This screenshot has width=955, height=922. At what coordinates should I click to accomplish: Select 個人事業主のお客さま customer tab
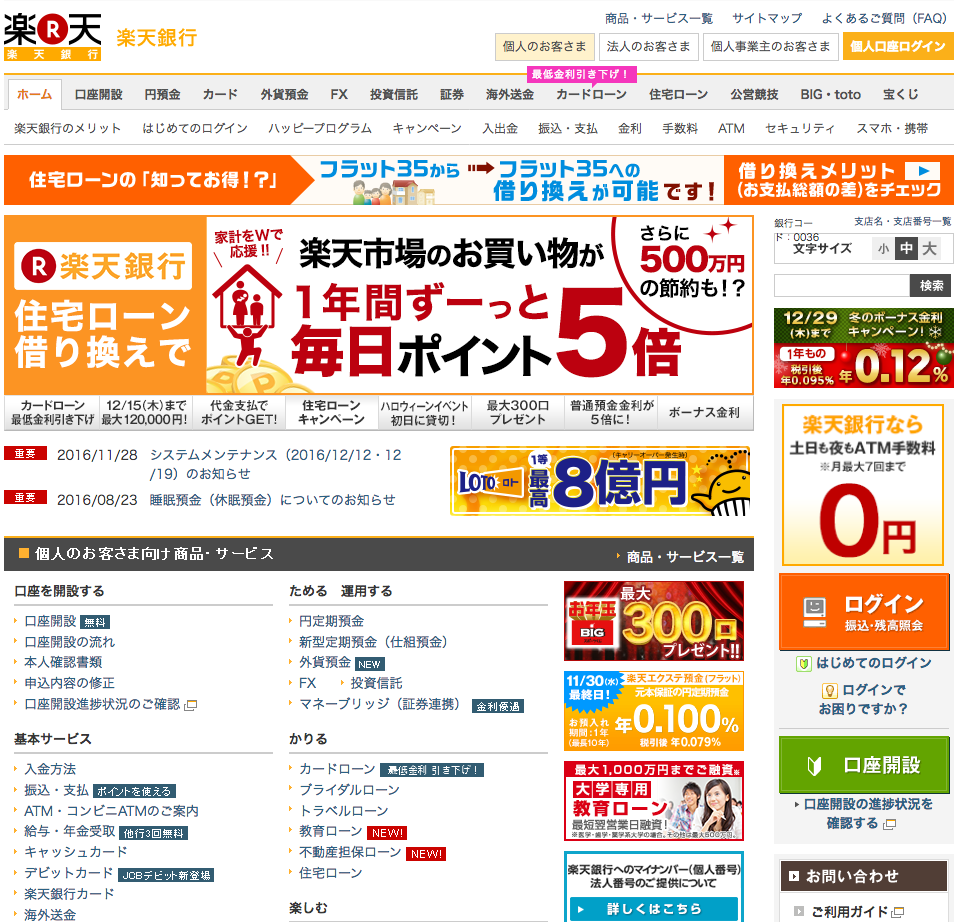[x=770, y=46]
